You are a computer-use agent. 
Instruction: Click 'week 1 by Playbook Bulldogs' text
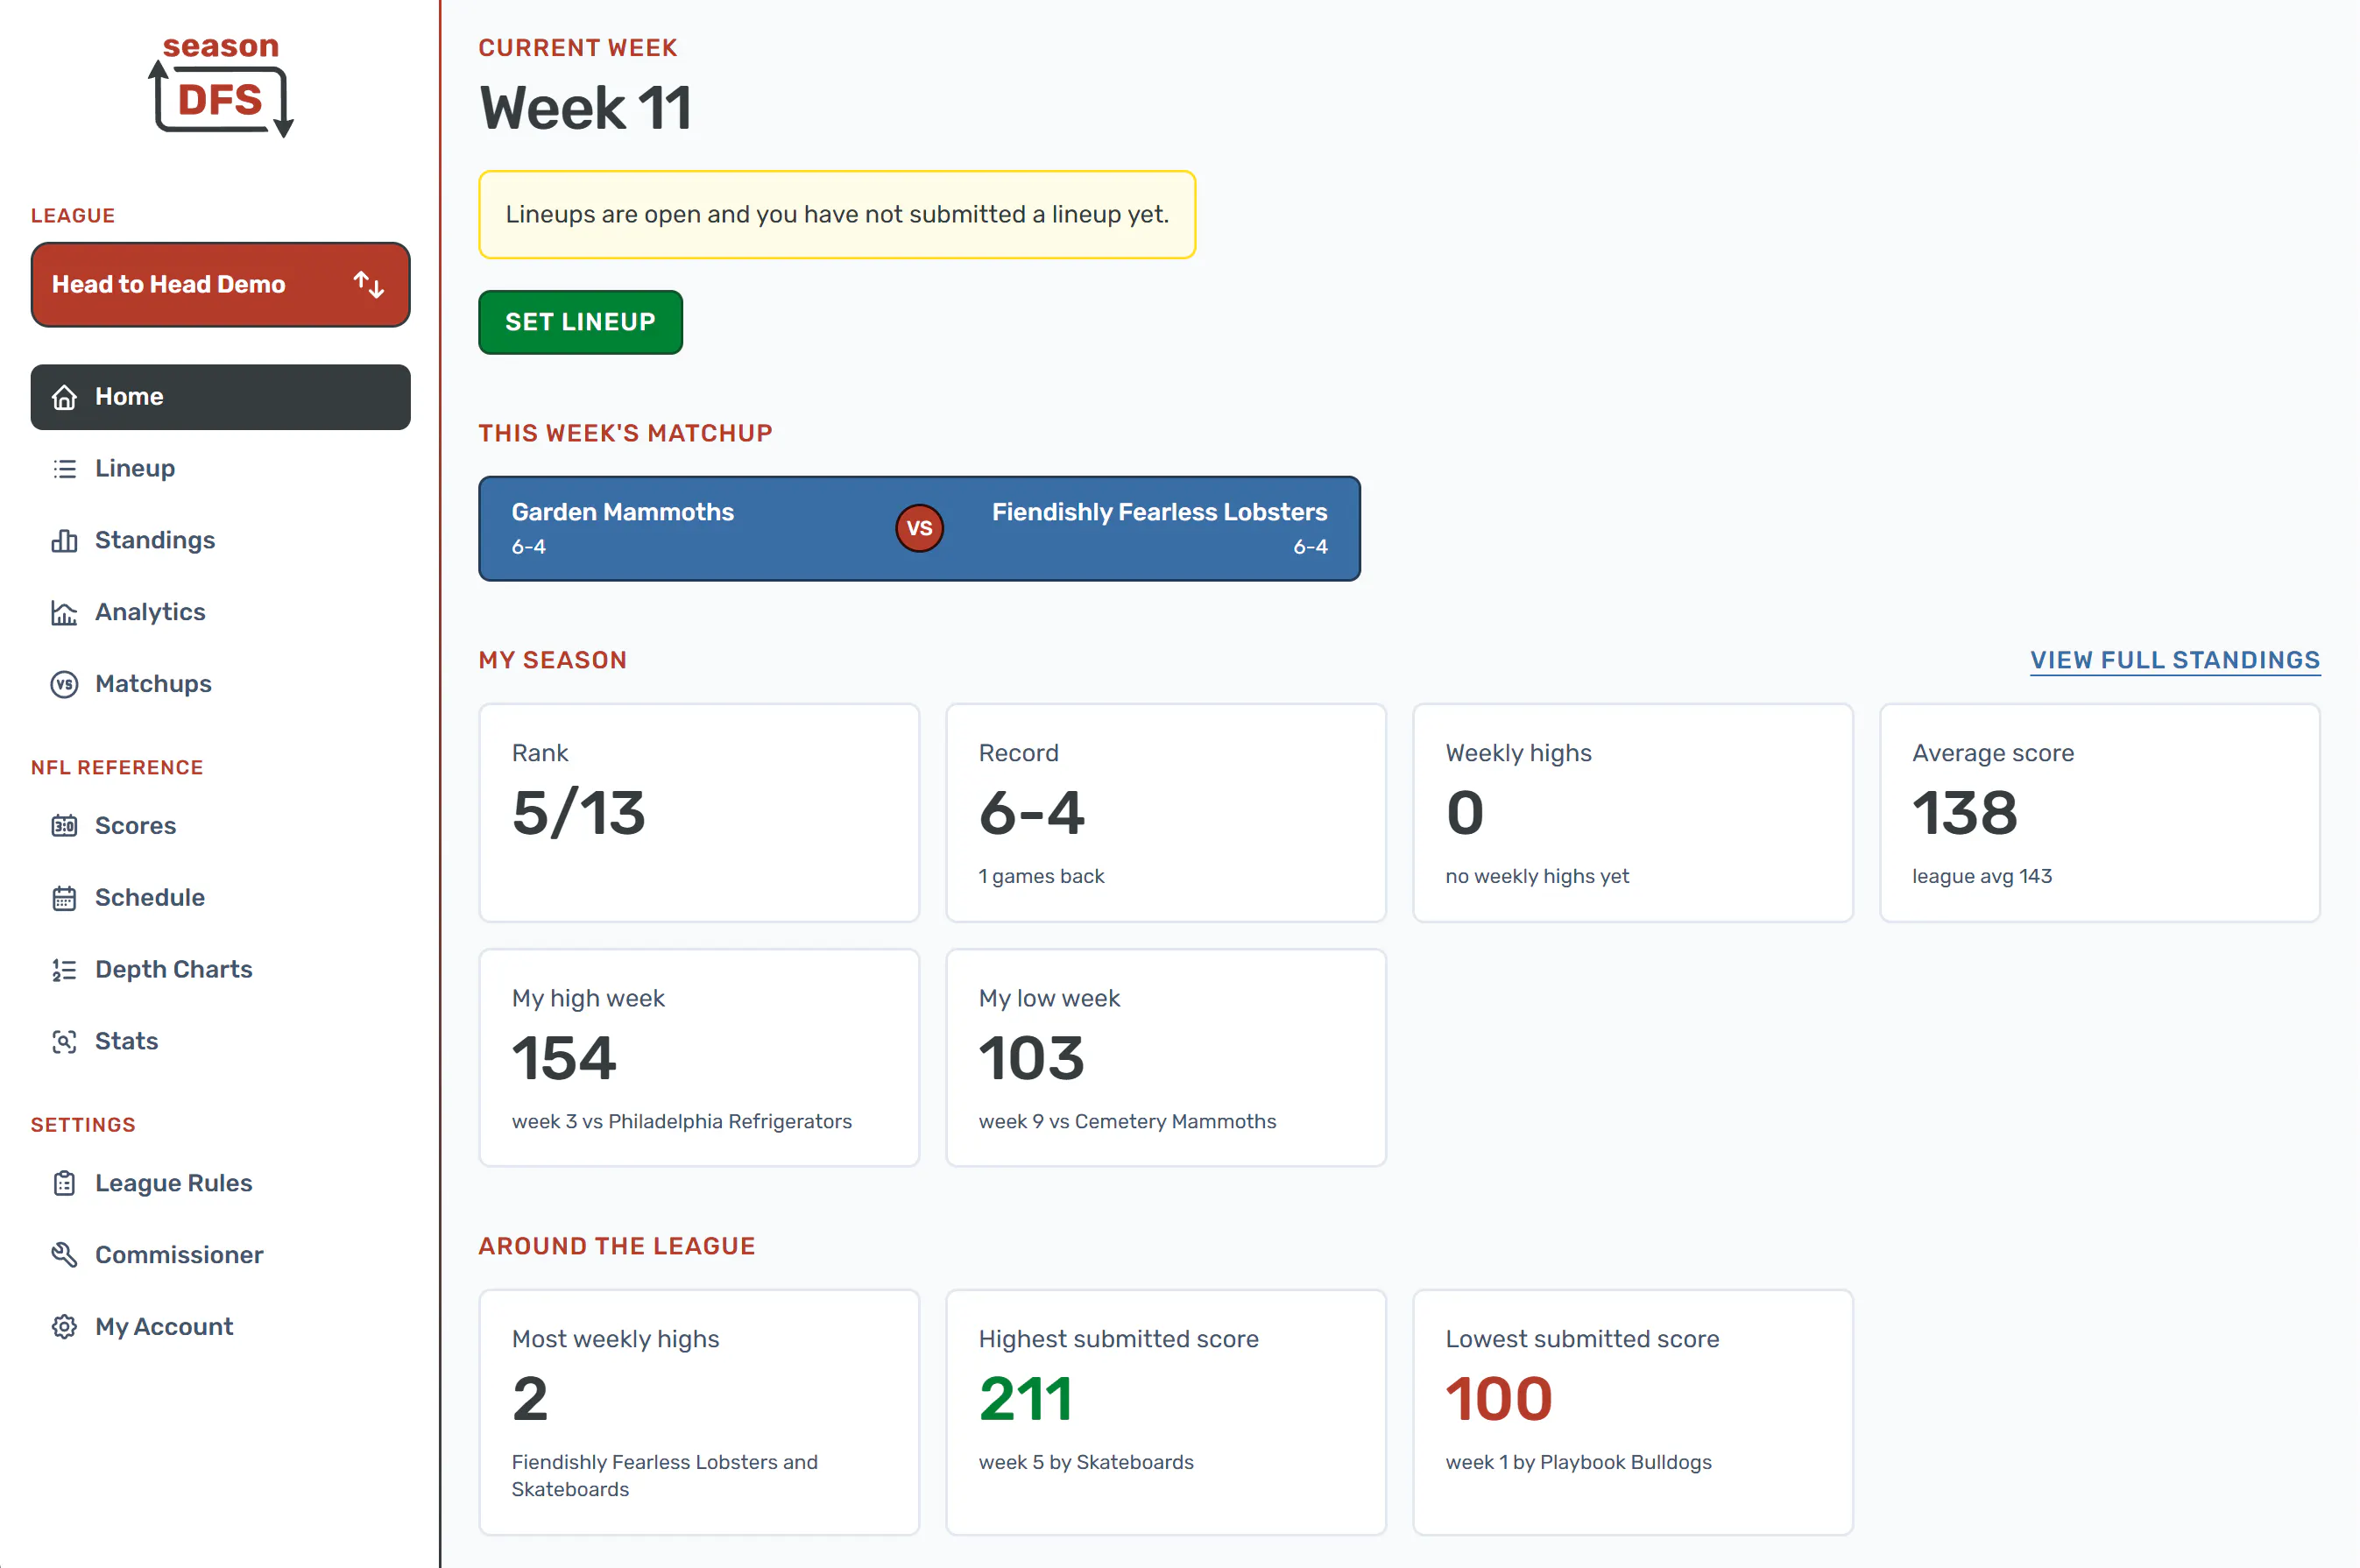pos(1578,1463)
